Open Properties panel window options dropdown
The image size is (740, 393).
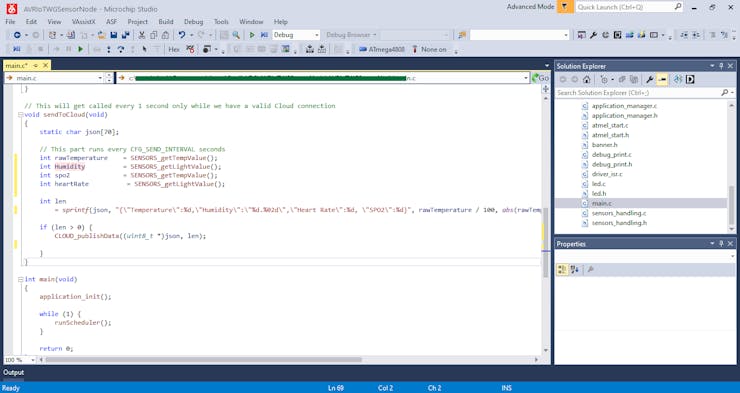[712, 243]
